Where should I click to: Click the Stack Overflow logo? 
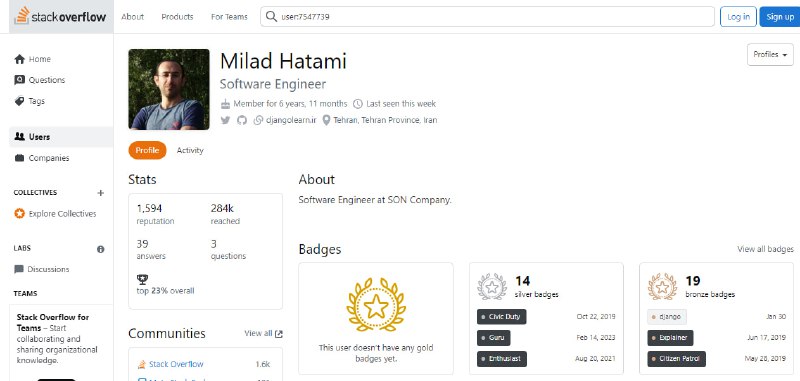(61, 16)
